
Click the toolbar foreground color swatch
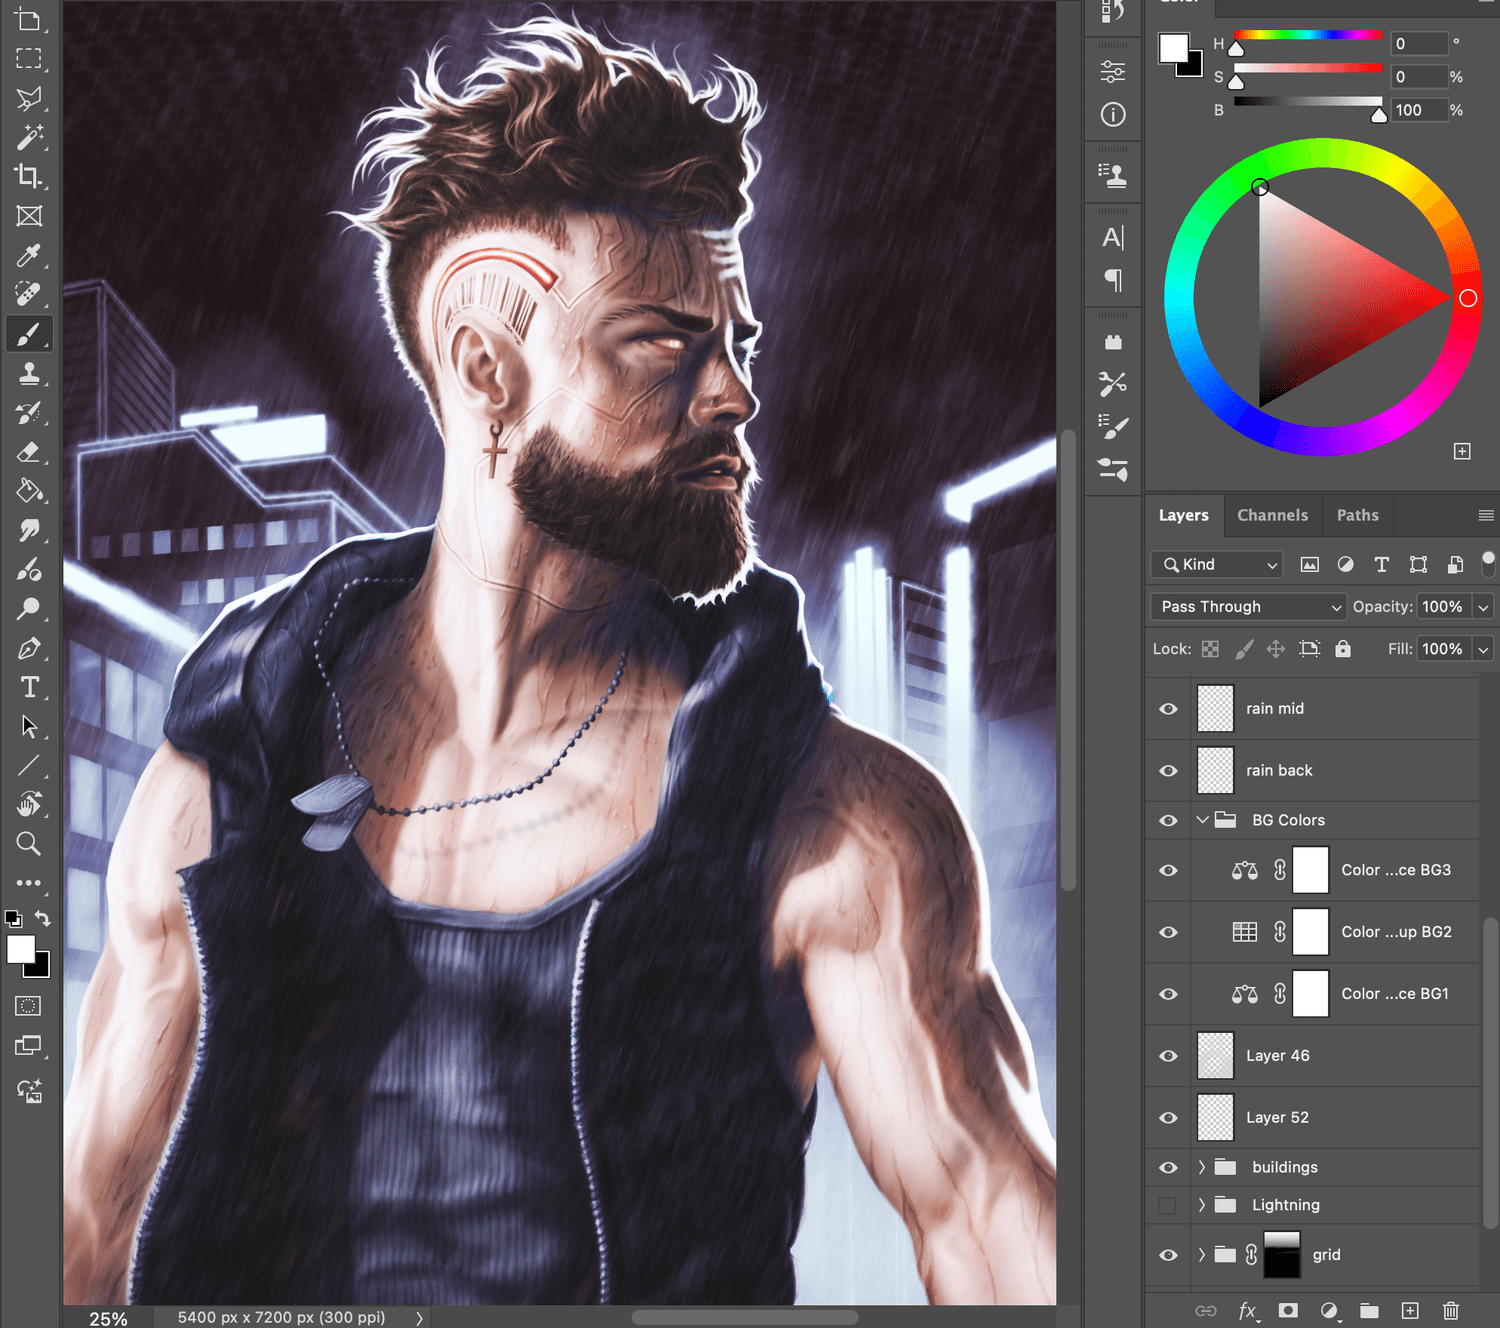click(21, 949)
